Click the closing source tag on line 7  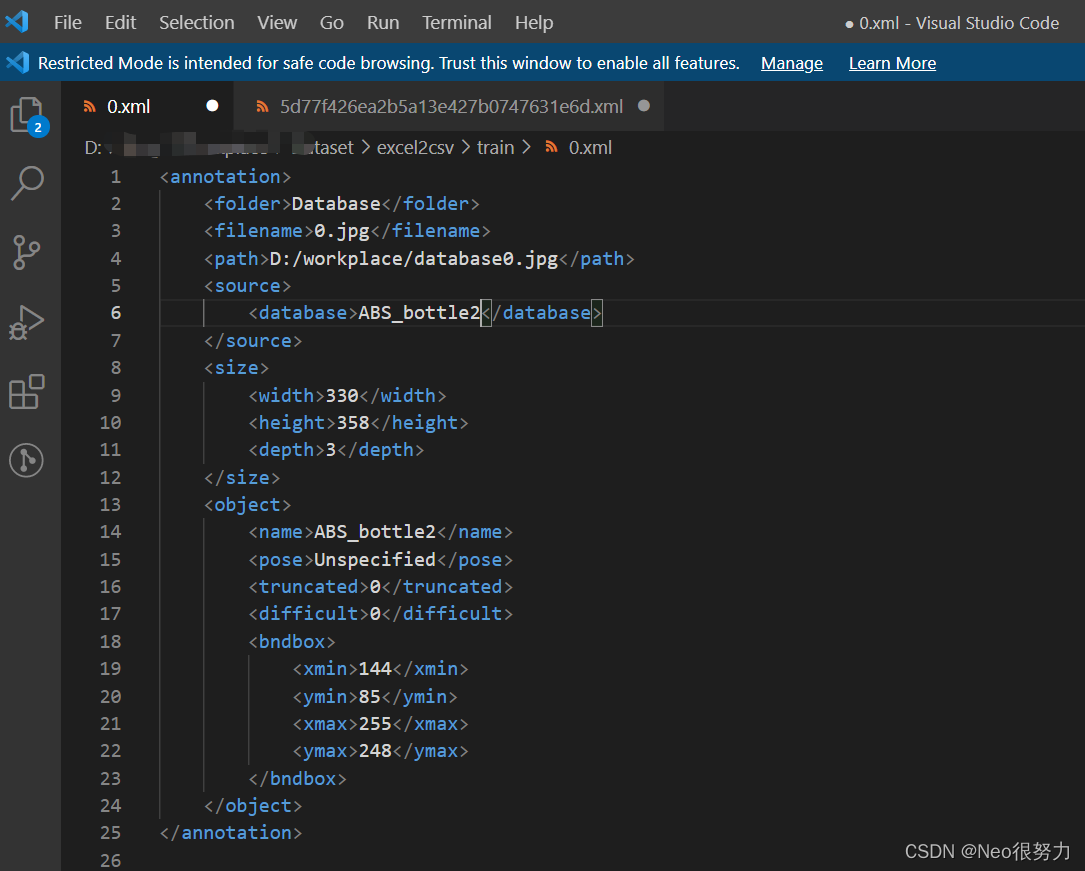[x=253, y=341]
